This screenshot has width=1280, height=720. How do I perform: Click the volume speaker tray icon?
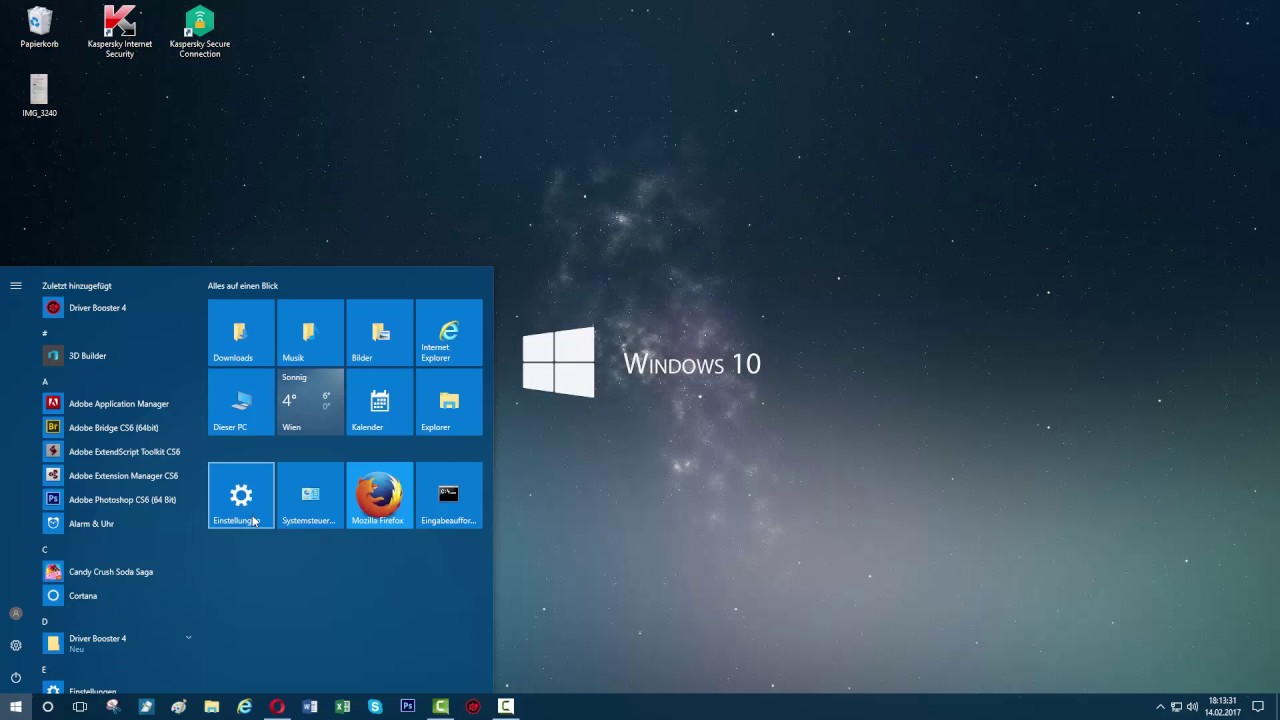(x=1192, y=707)
